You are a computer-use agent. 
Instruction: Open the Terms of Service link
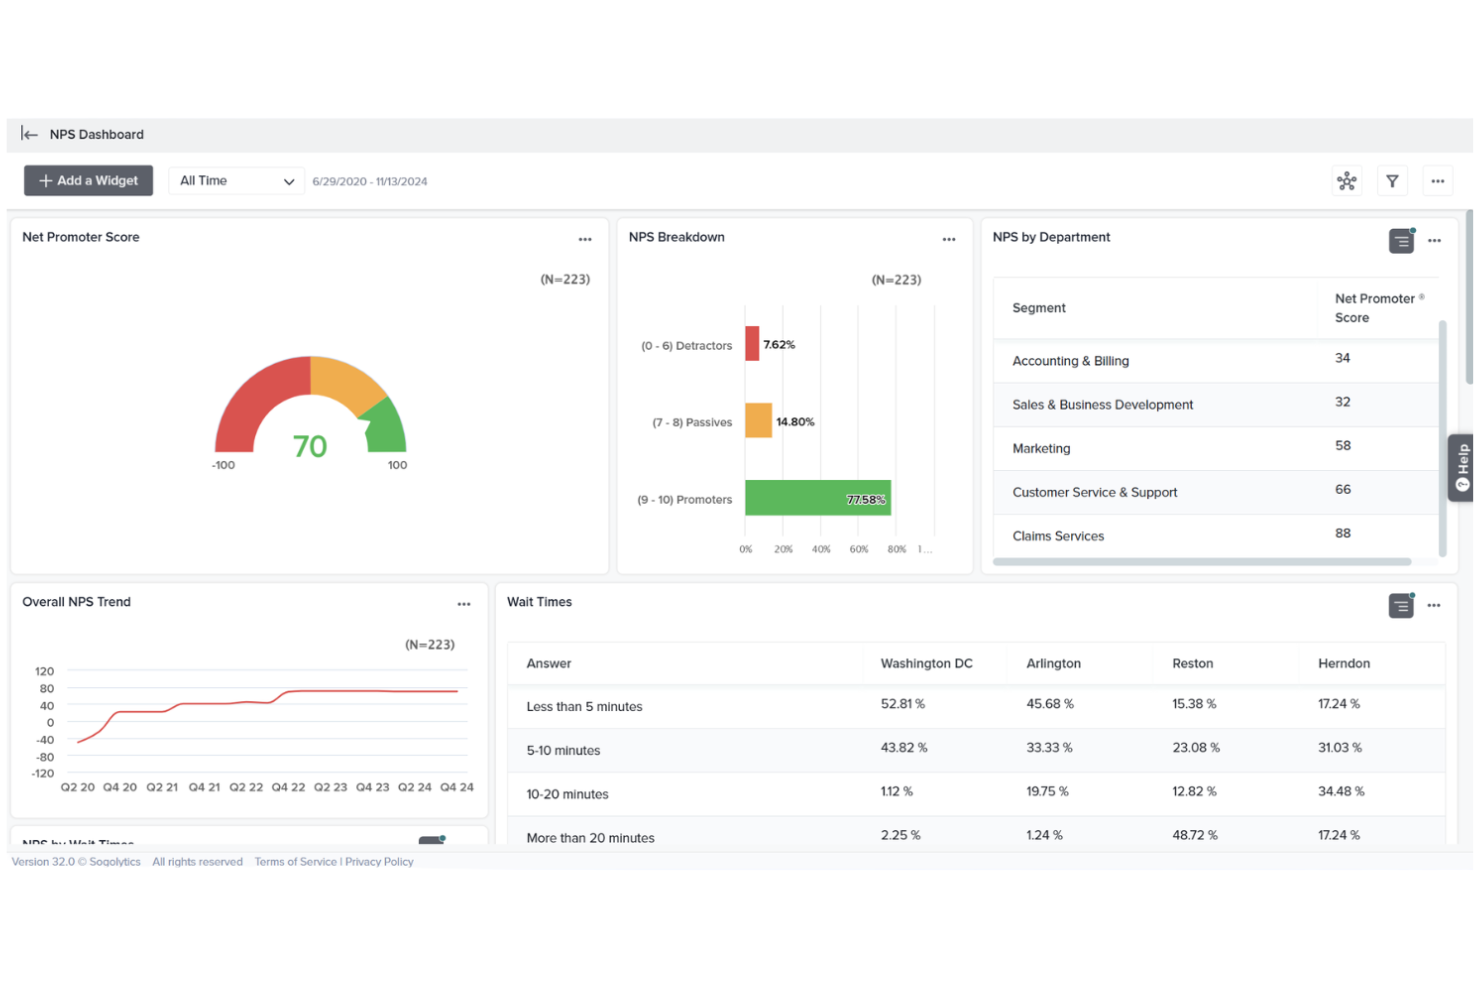295,862
